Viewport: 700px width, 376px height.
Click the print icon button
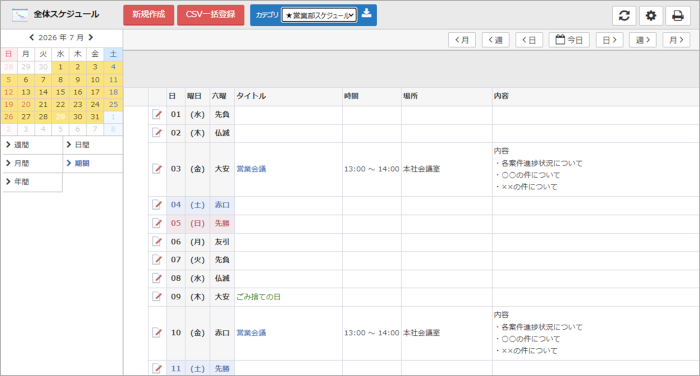pyautogui.click(x=678, y=16)
